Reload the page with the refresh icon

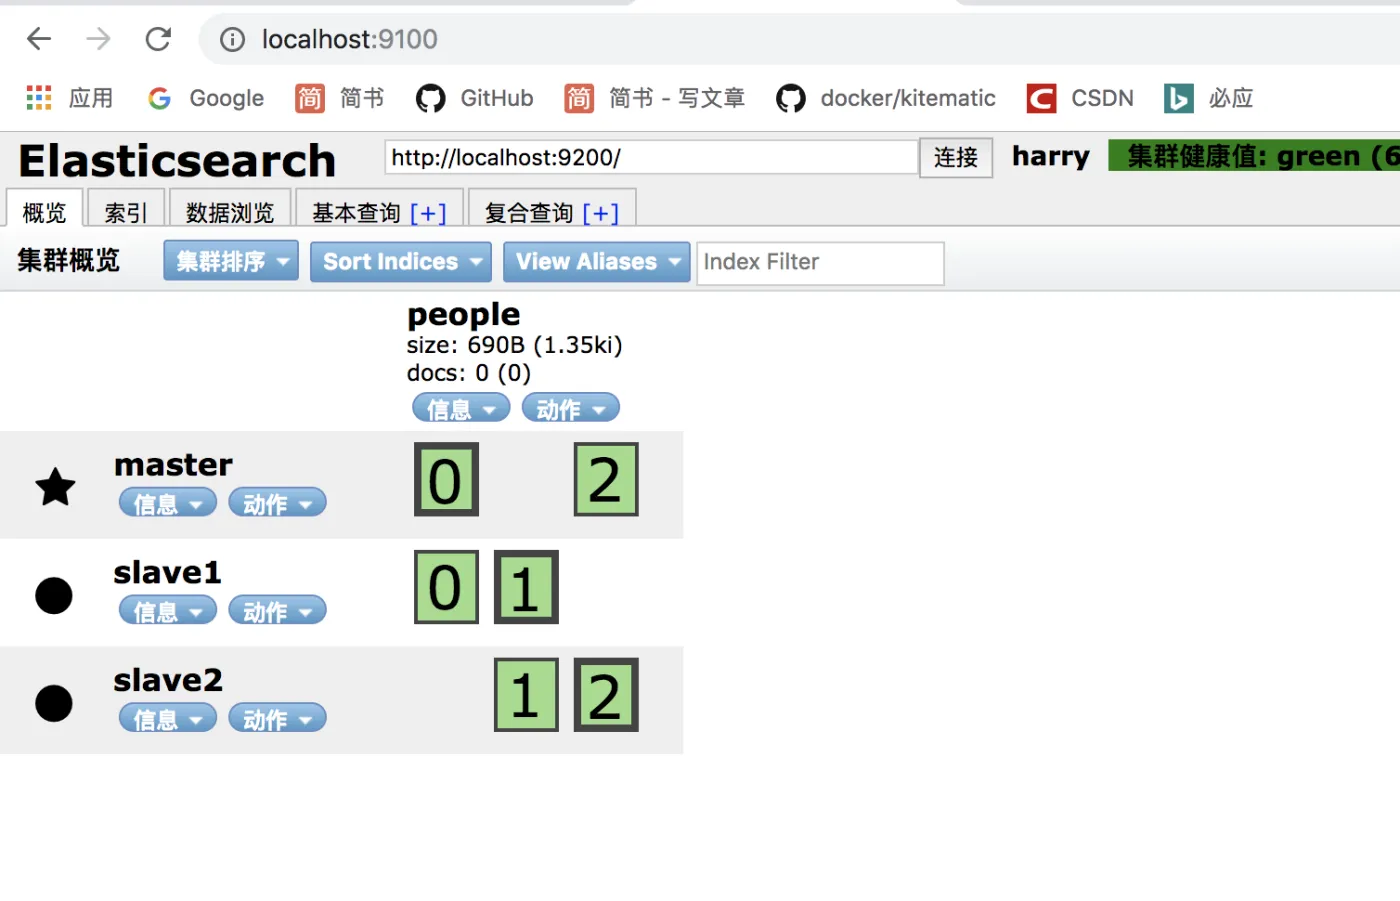click(x=158, y=39)
